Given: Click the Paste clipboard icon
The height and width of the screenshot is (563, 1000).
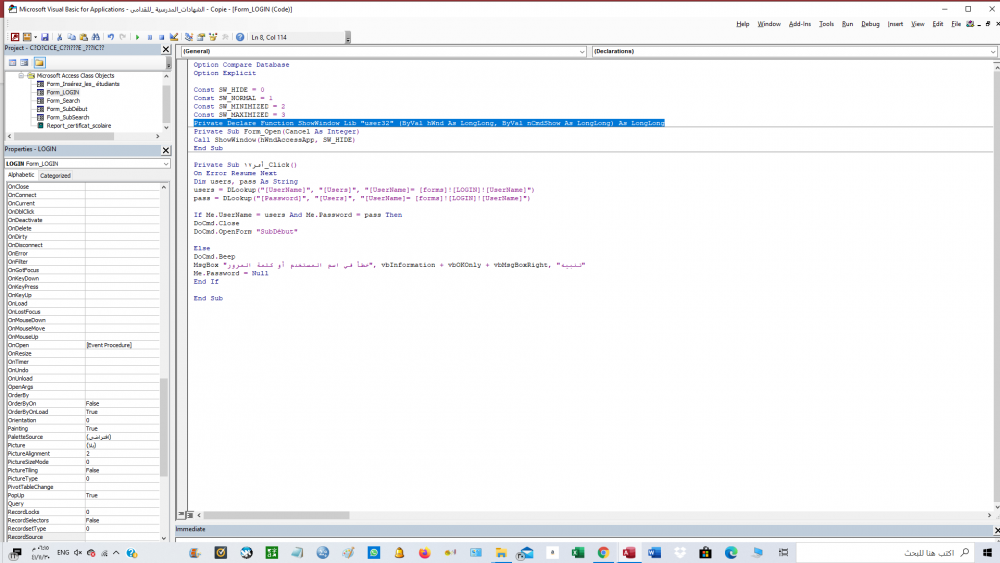Looking at the screenshot, I should pyautogui.click(x=84, y=38).
